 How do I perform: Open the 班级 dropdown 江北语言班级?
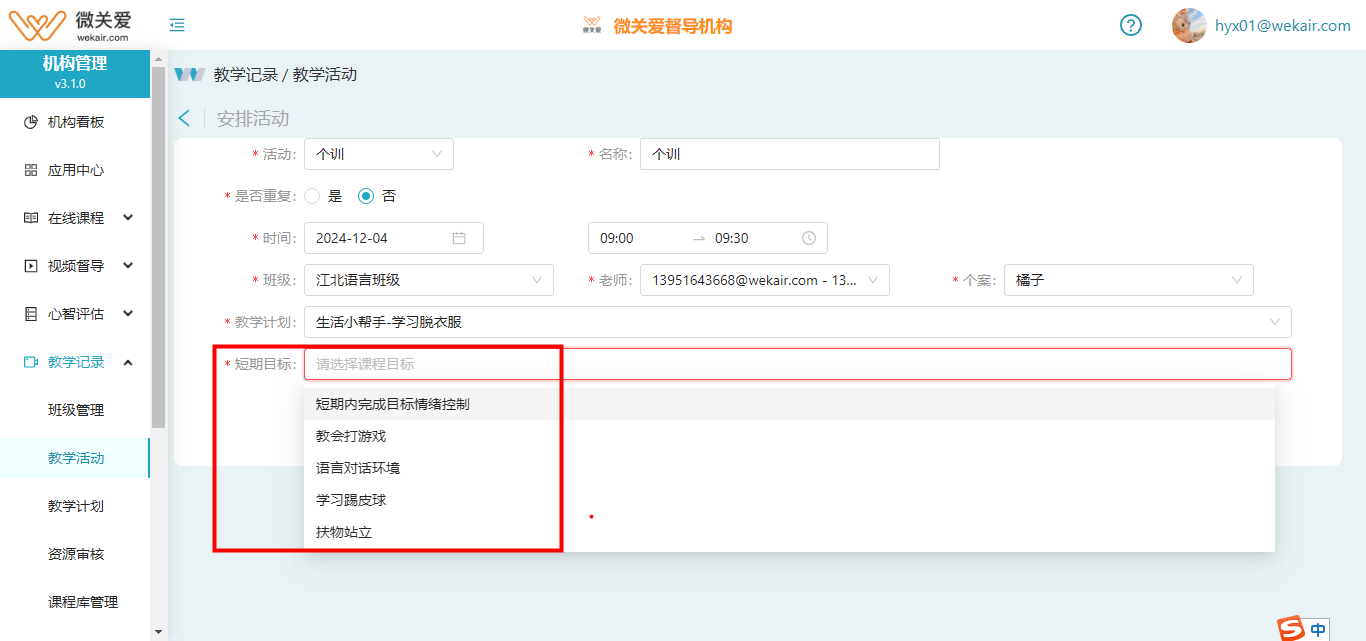click(428, 280)
